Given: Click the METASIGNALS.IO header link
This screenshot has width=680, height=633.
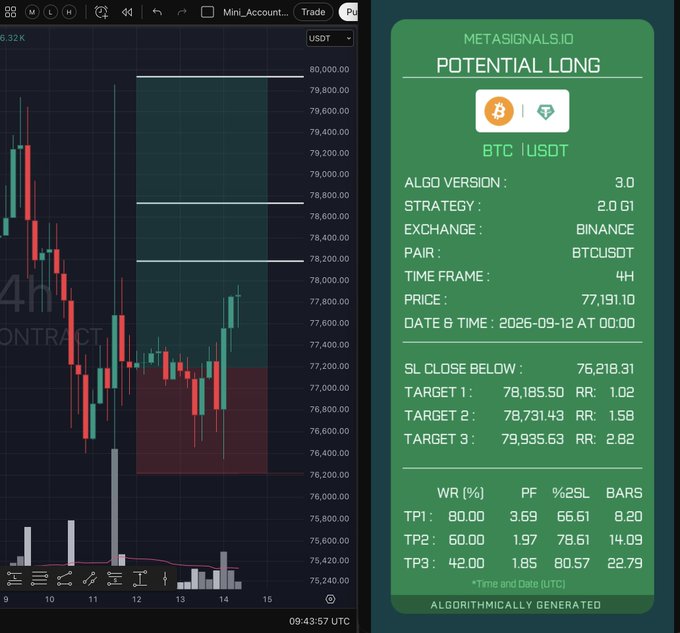Looking at the screenshot, I should pyautogui.click(x=518, y=39).
